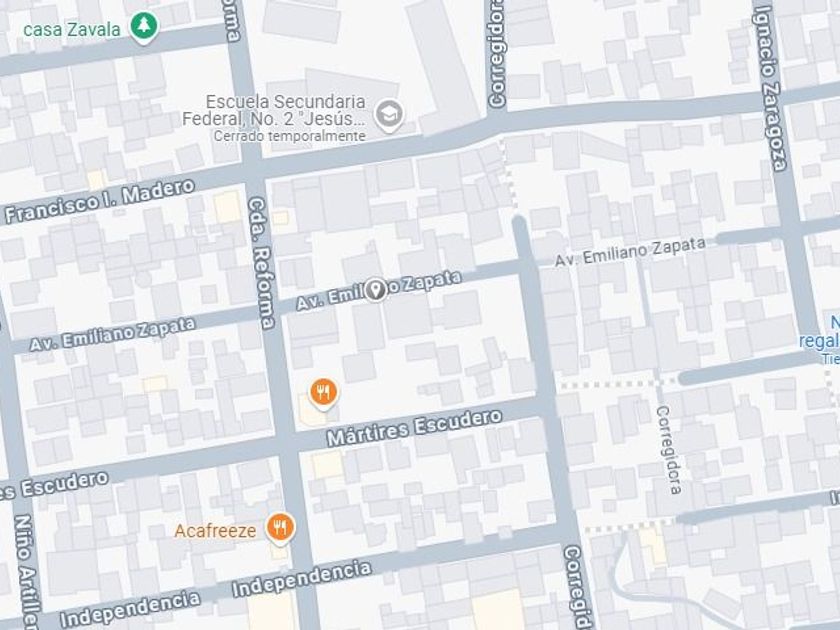
Task: Click the Mártires Escudero street name
Action: coord(415,428)
